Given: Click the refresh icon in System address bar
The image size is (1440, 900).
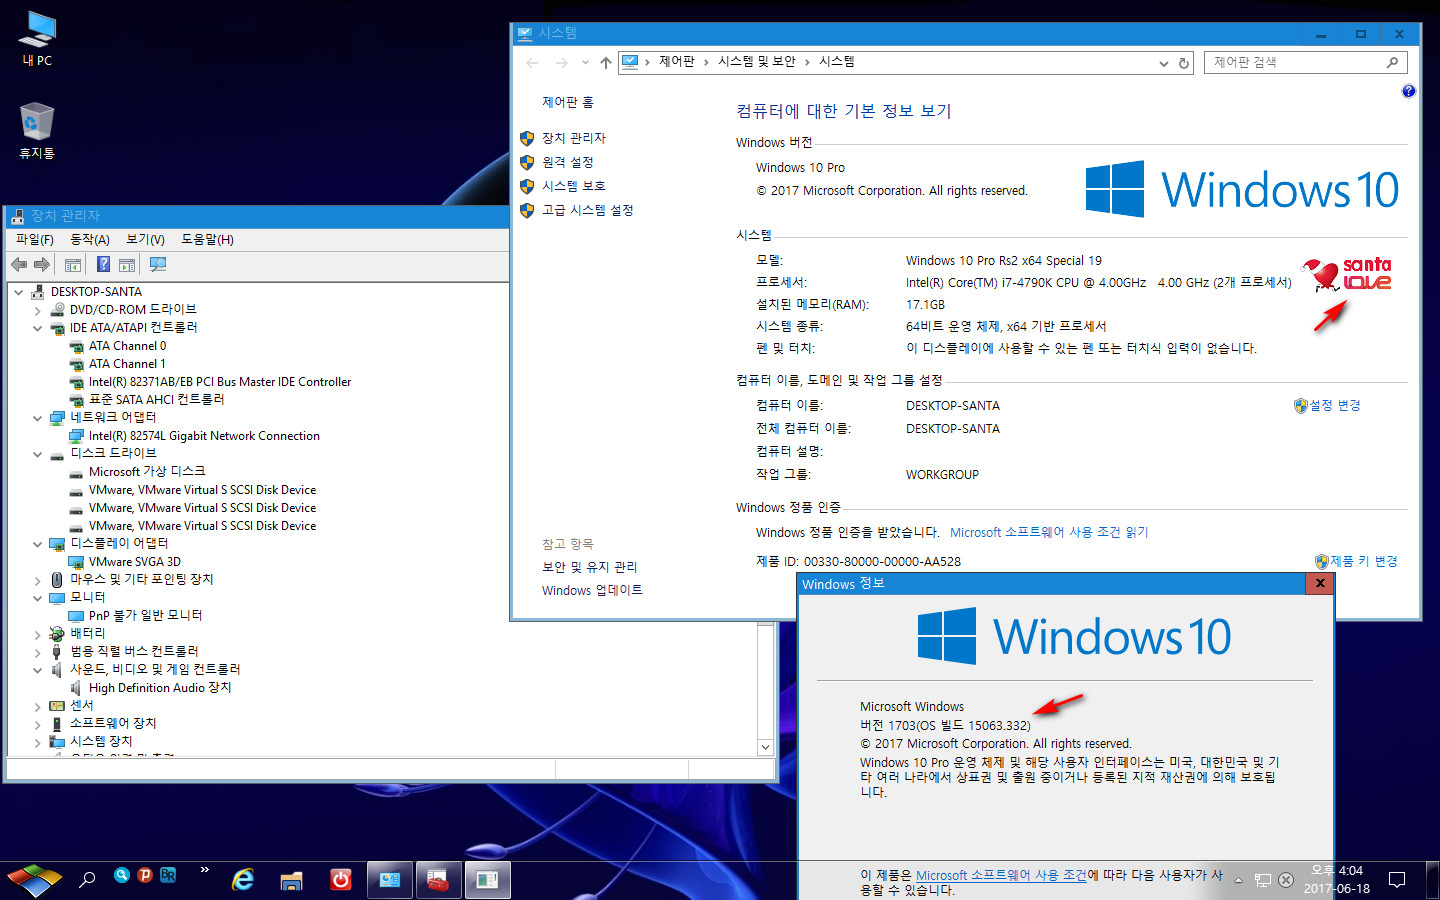Looking at the screenshot, I should 1184,63.
